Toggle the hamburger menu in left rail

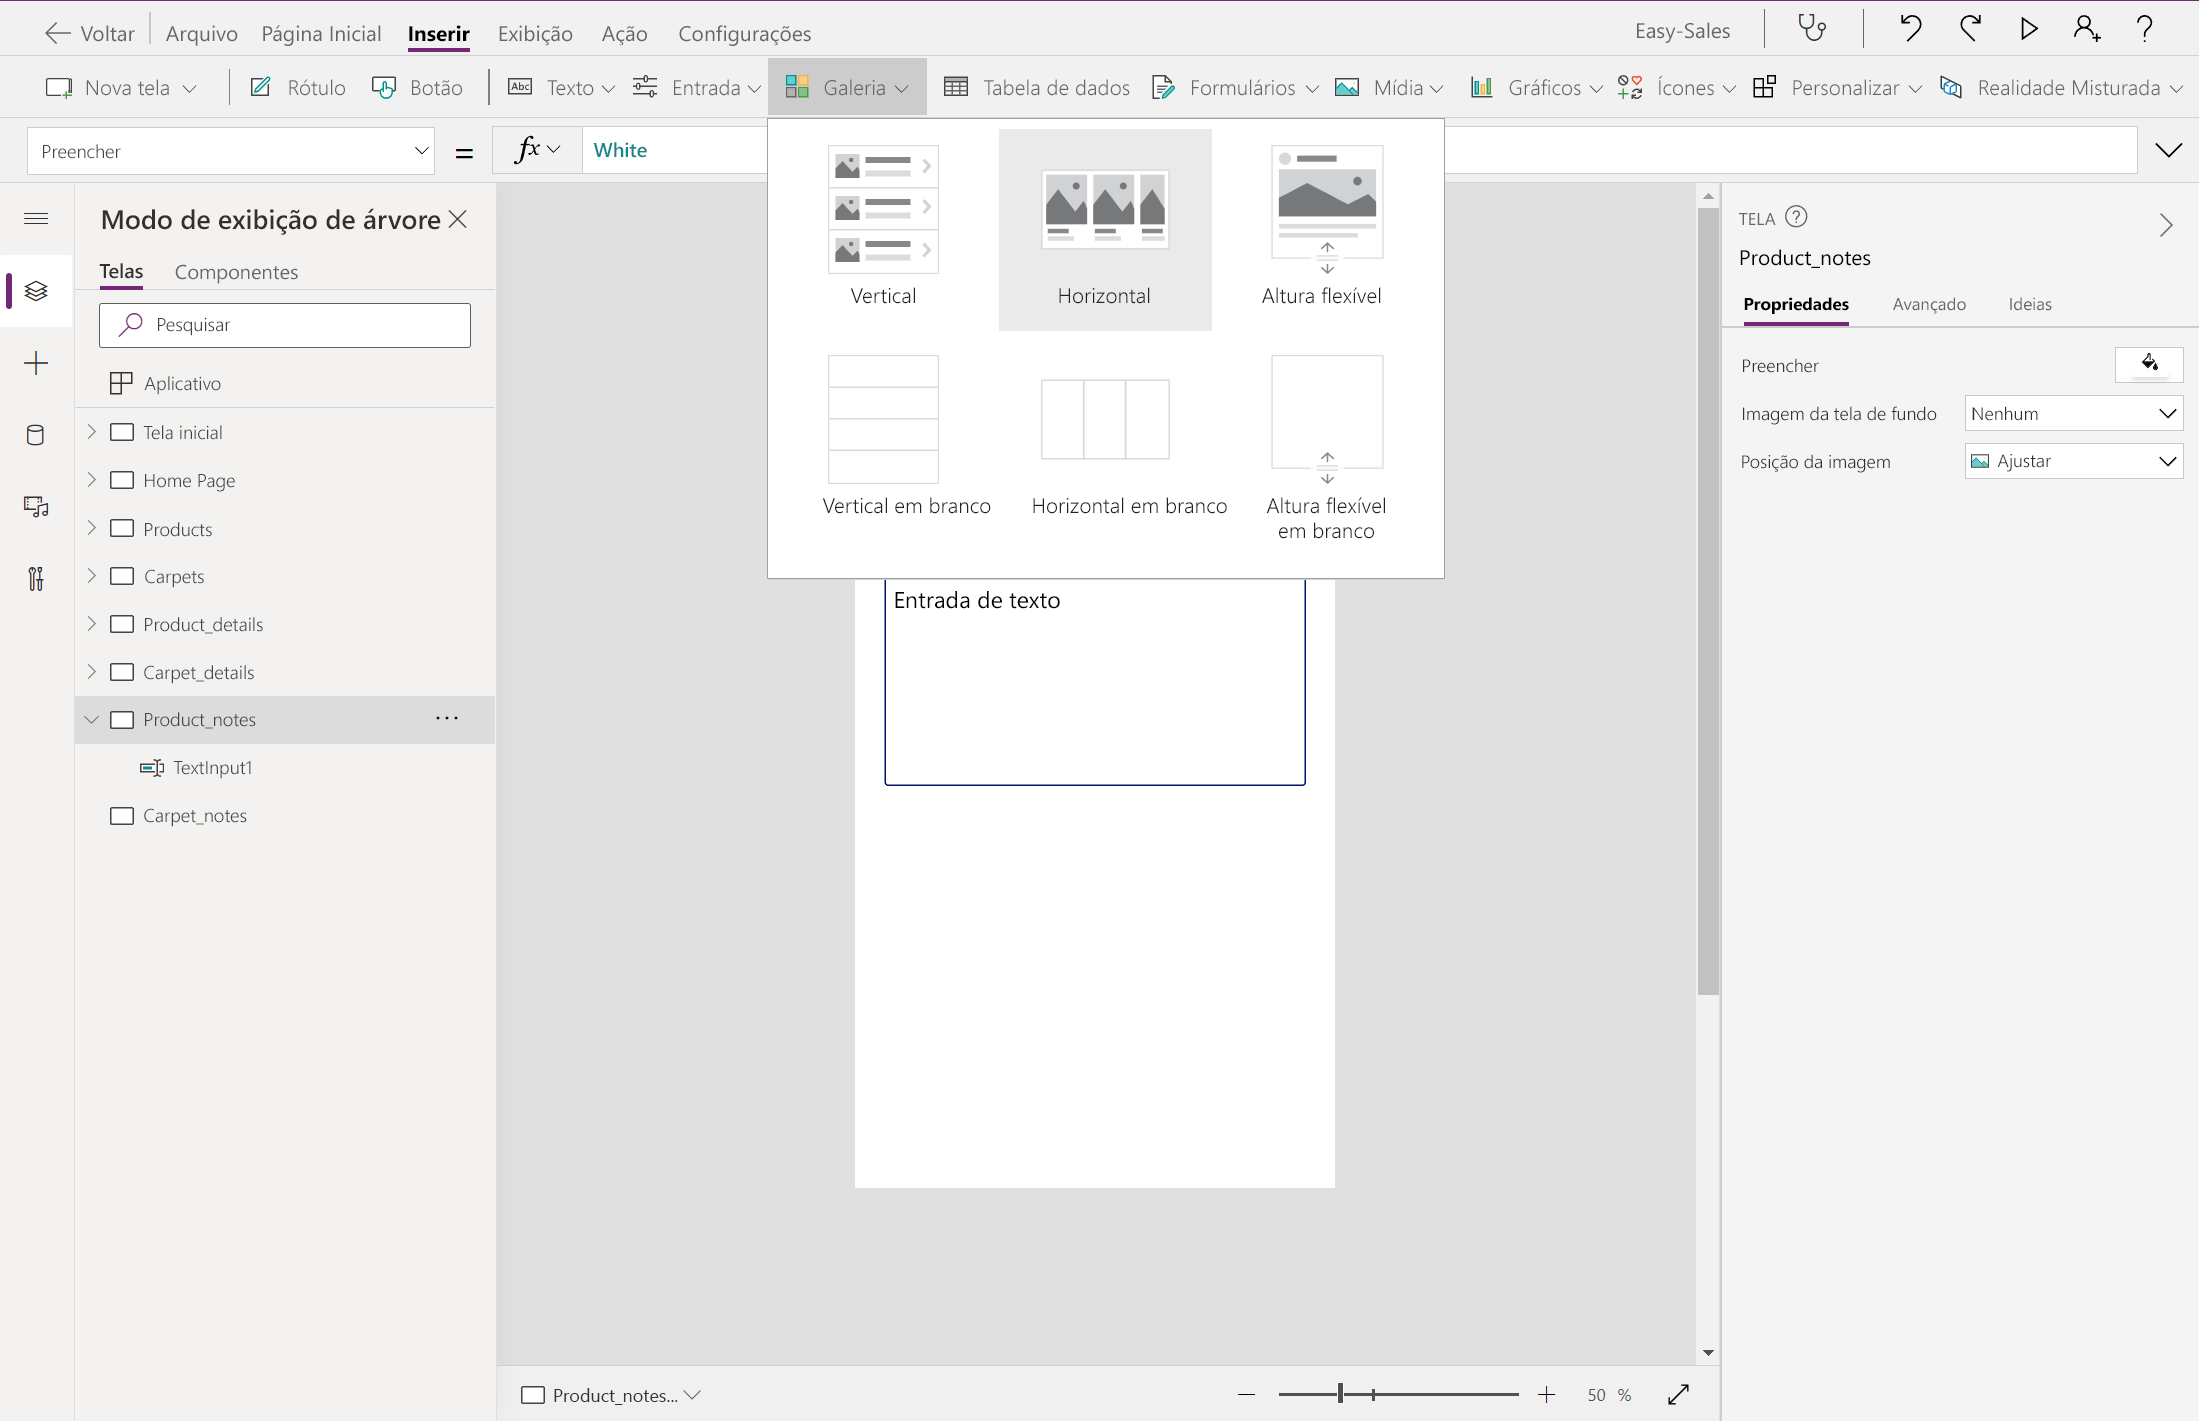point(36,218)
